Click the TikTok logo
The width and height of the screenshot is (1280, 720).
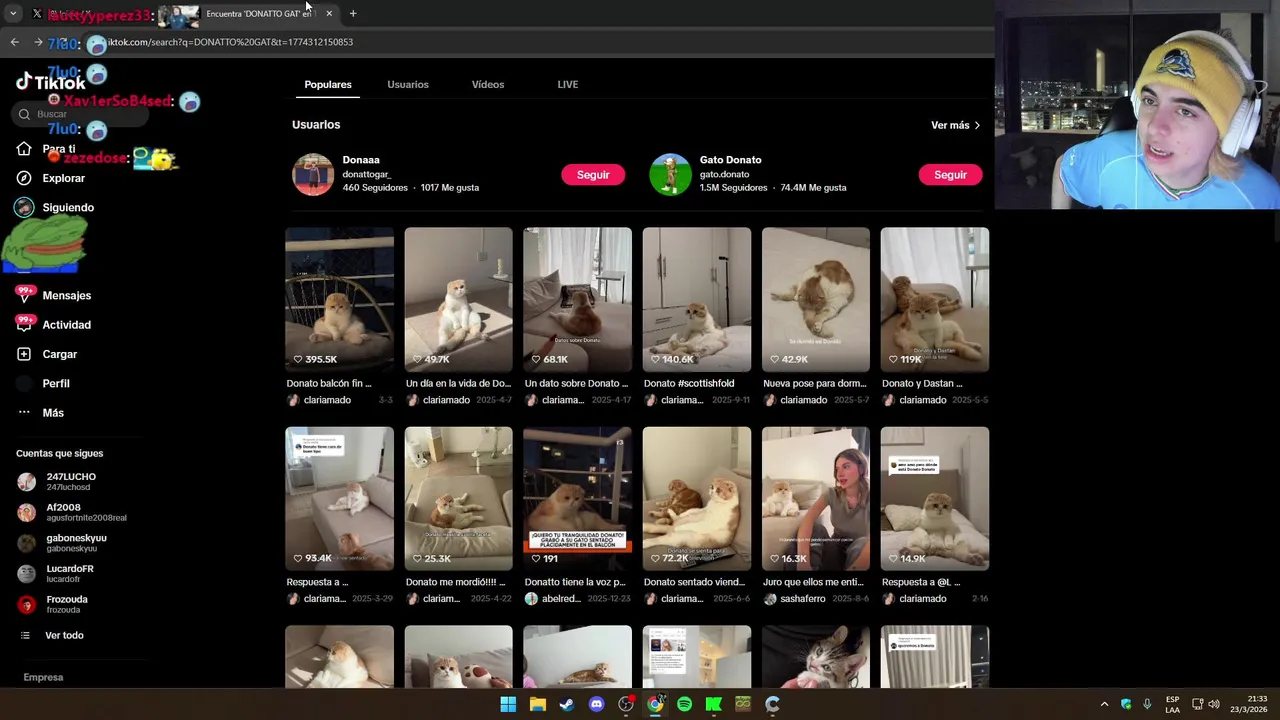(50, 82)
